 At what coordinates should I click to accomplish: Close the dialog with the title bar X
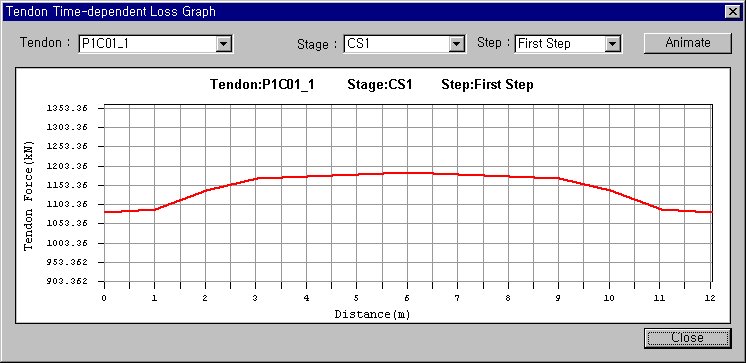[x=732, y=11]
